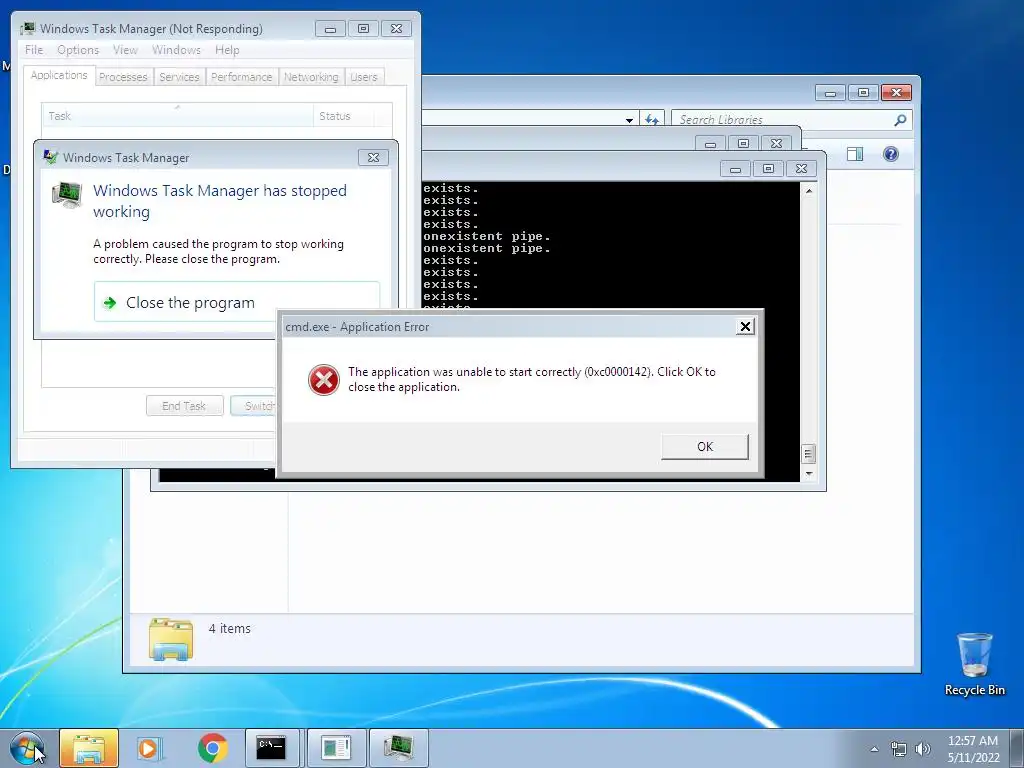Viewport: 1024px width, 768px height.
Task: Switch to the Processes tab
Action: pyautogui.click(x=123, y=77)
